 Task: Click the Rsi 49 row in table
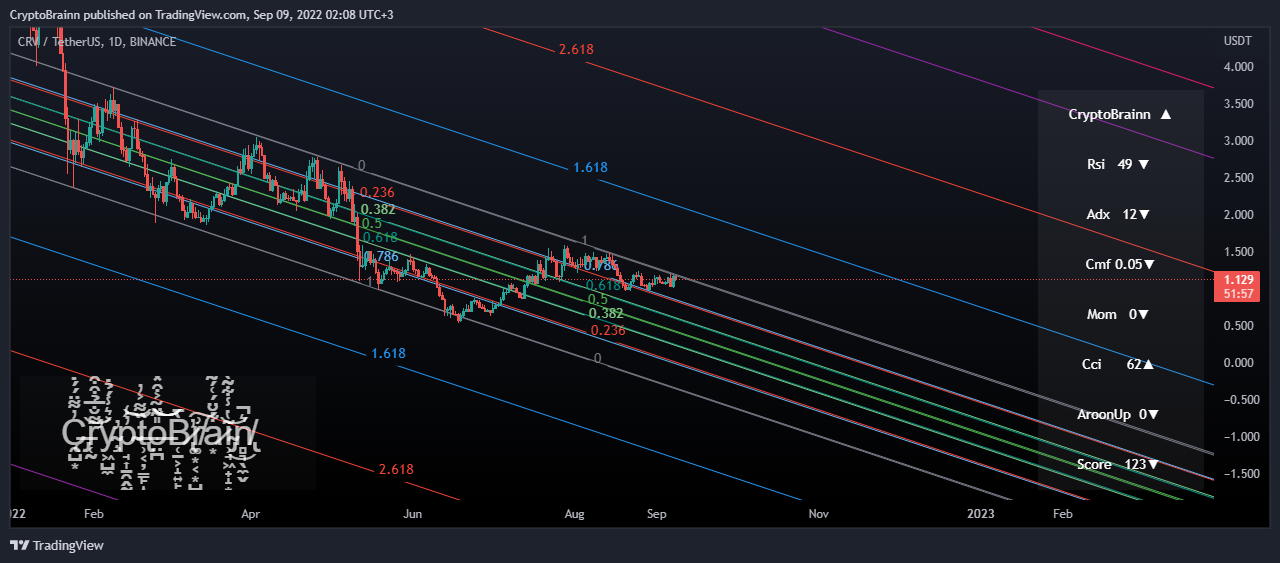[1118, 165]
